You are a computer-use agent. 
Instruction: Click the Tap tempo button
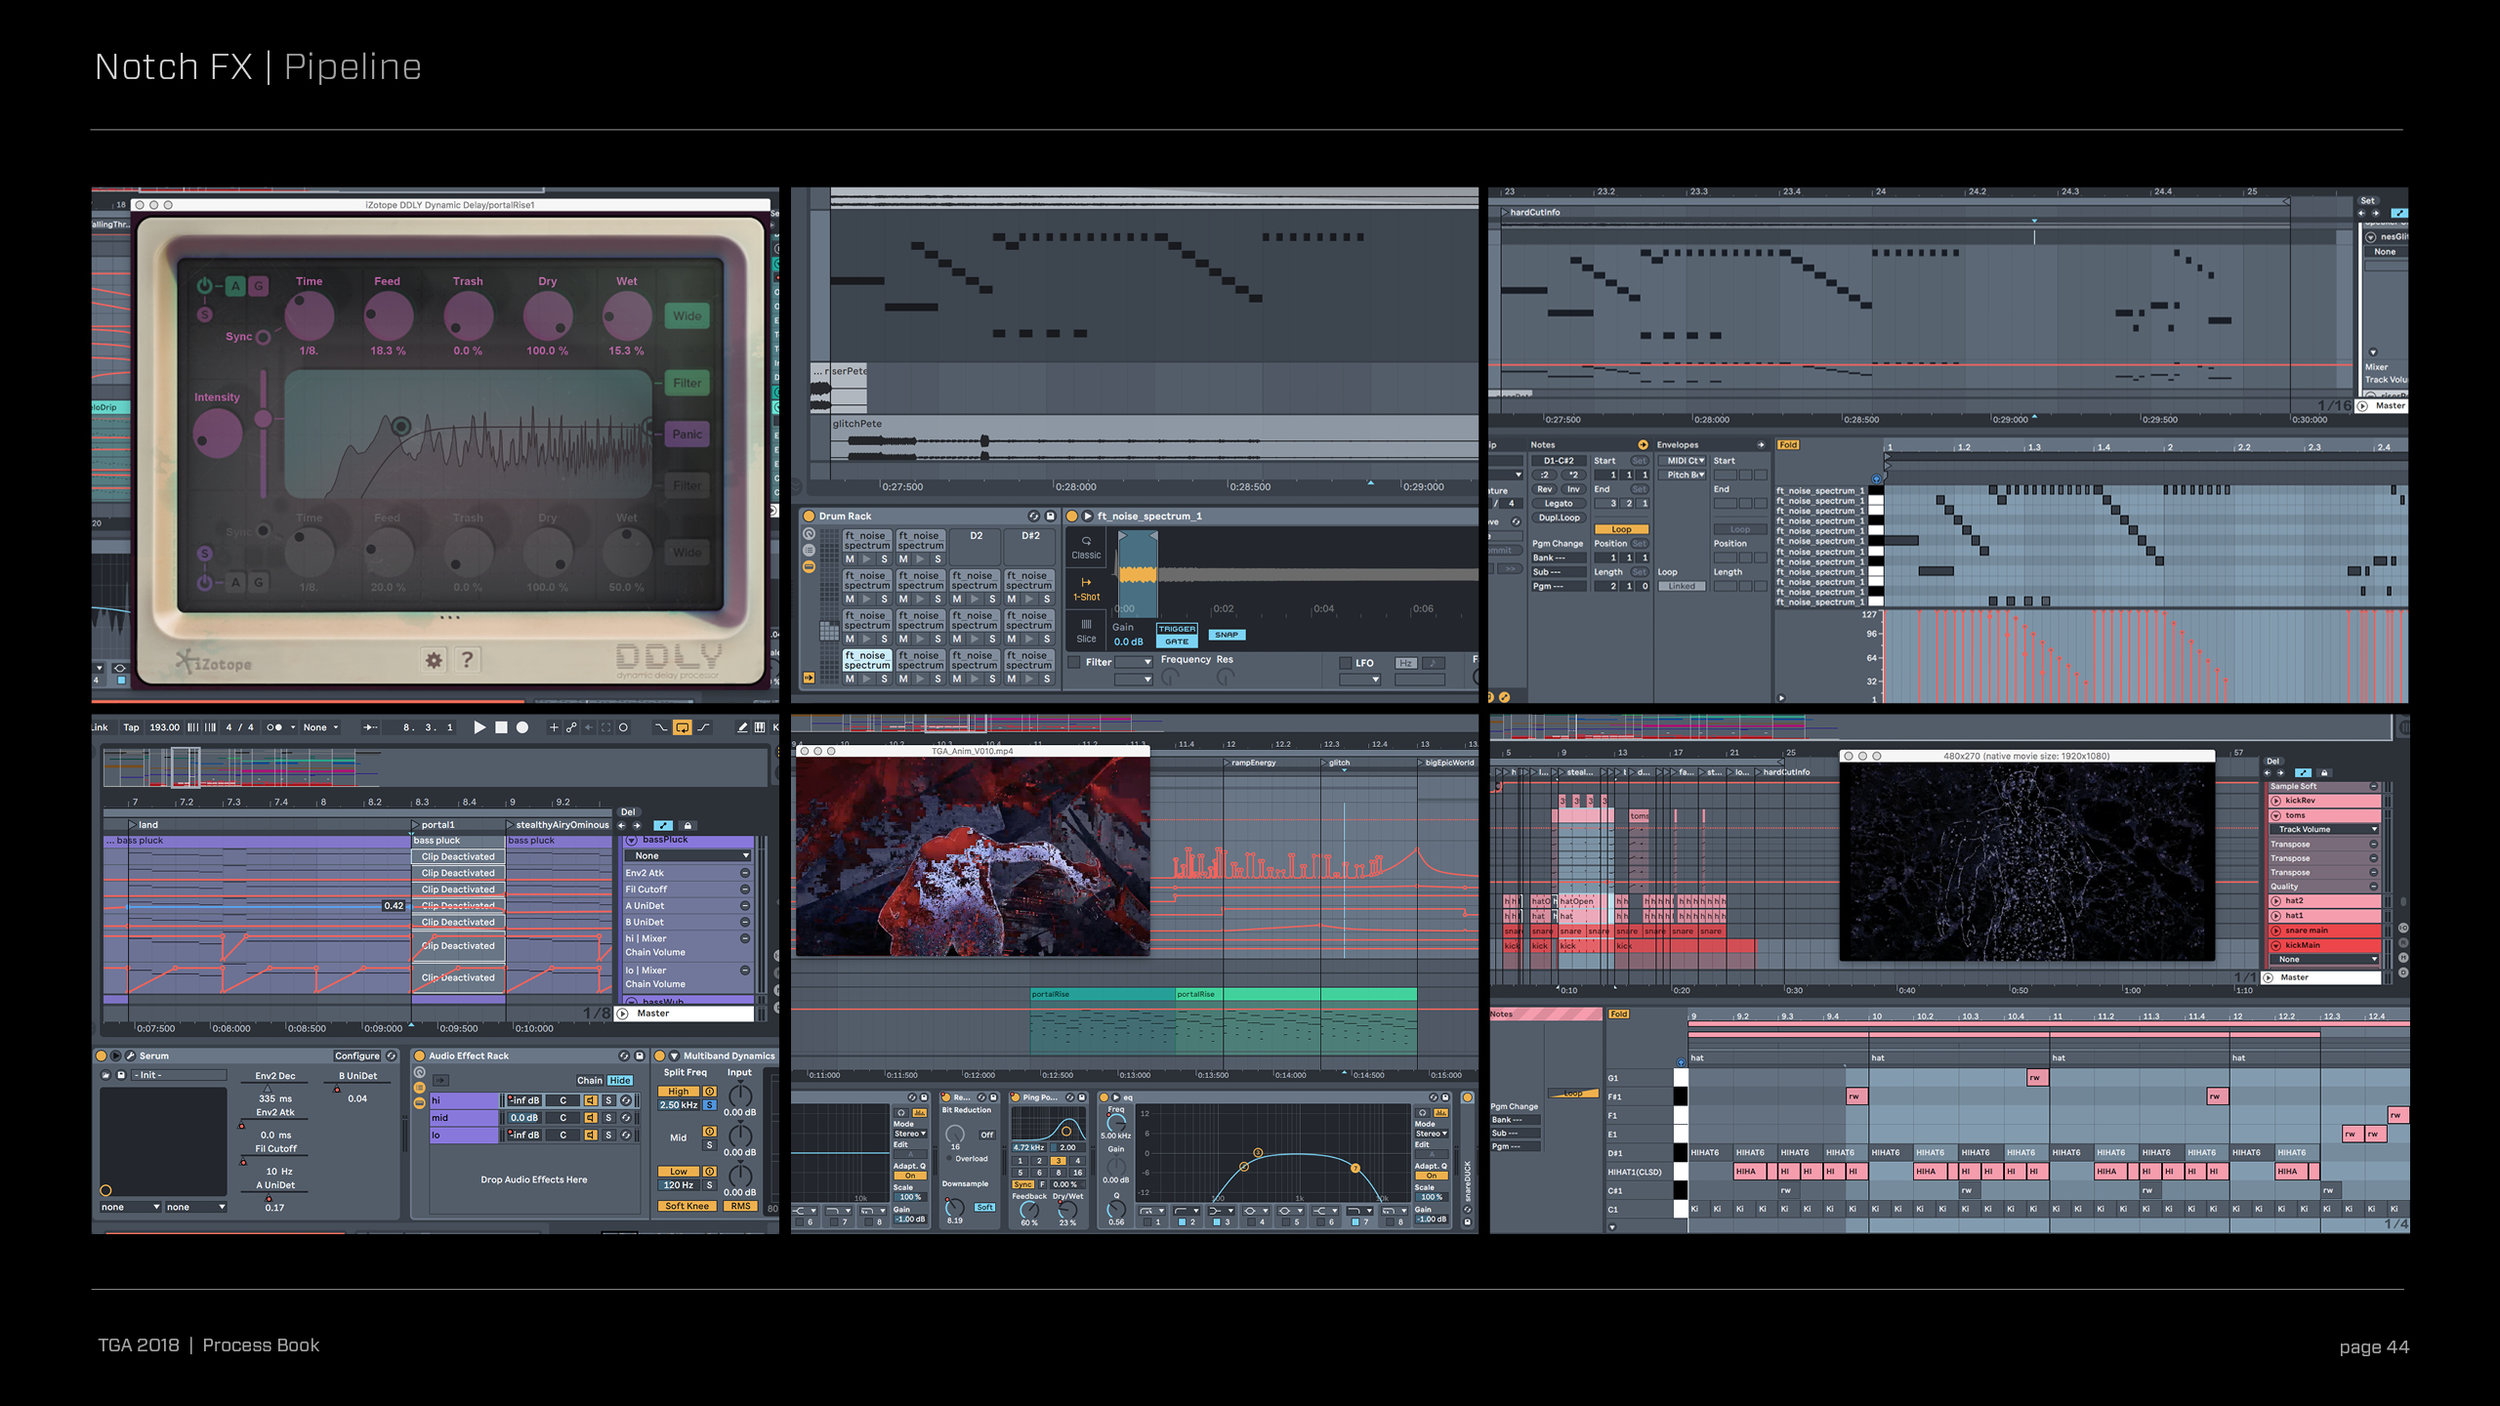tap(131, 727)
